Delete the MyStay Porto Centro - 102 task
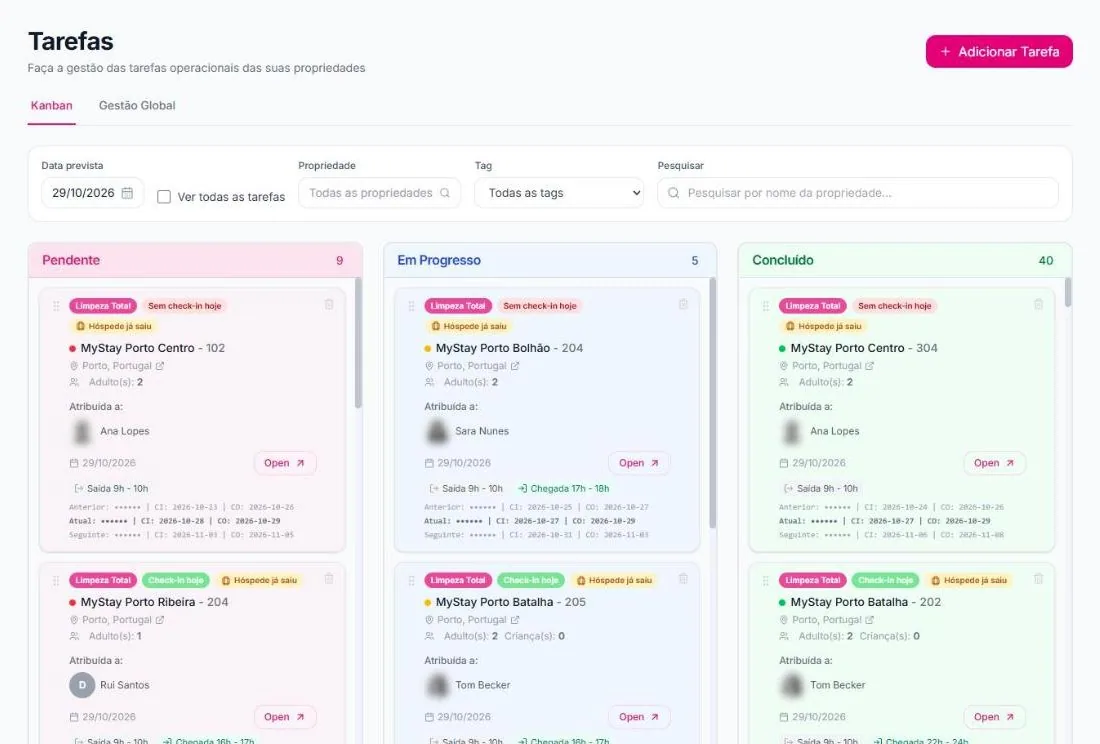The image size is (1100, 744). tap(329, 304)
